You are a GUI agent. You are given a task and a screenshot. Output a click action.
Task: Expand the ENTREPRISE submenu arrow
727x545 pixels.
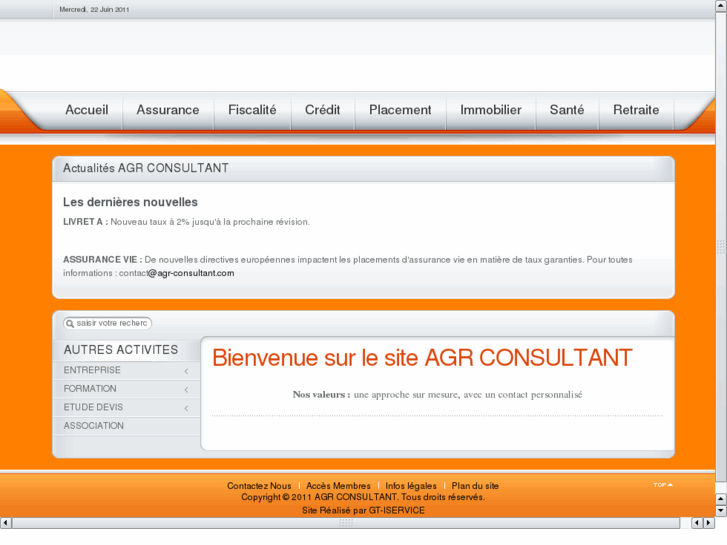click(186, 371)
